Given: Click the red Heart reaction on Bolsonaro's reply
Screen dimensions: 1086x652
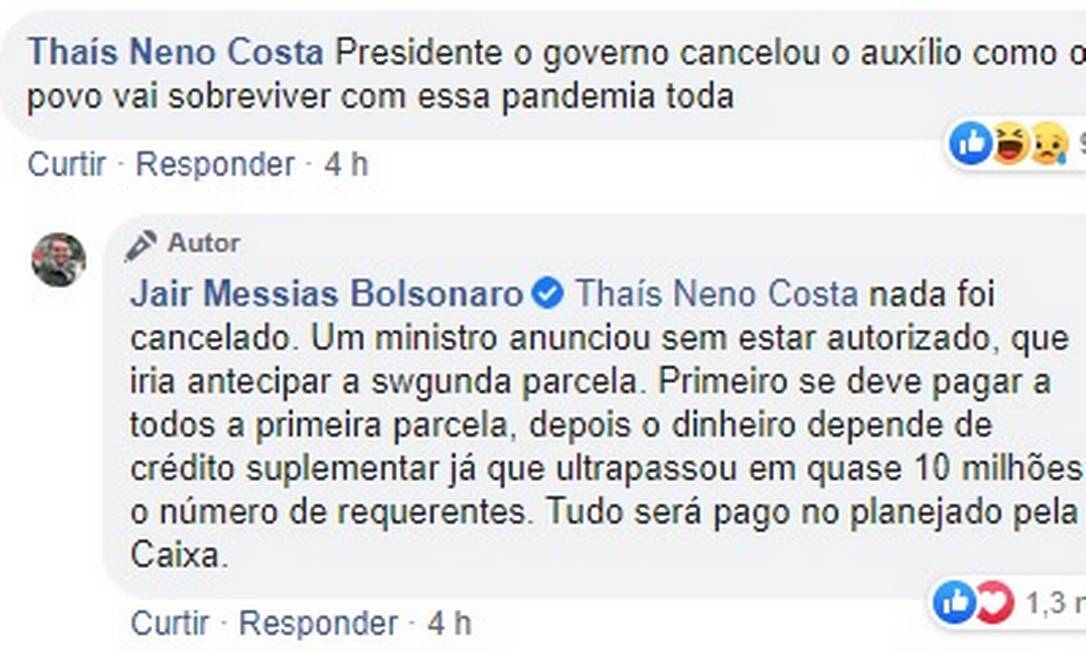Looking at the screenshot, I should point(993,602).
